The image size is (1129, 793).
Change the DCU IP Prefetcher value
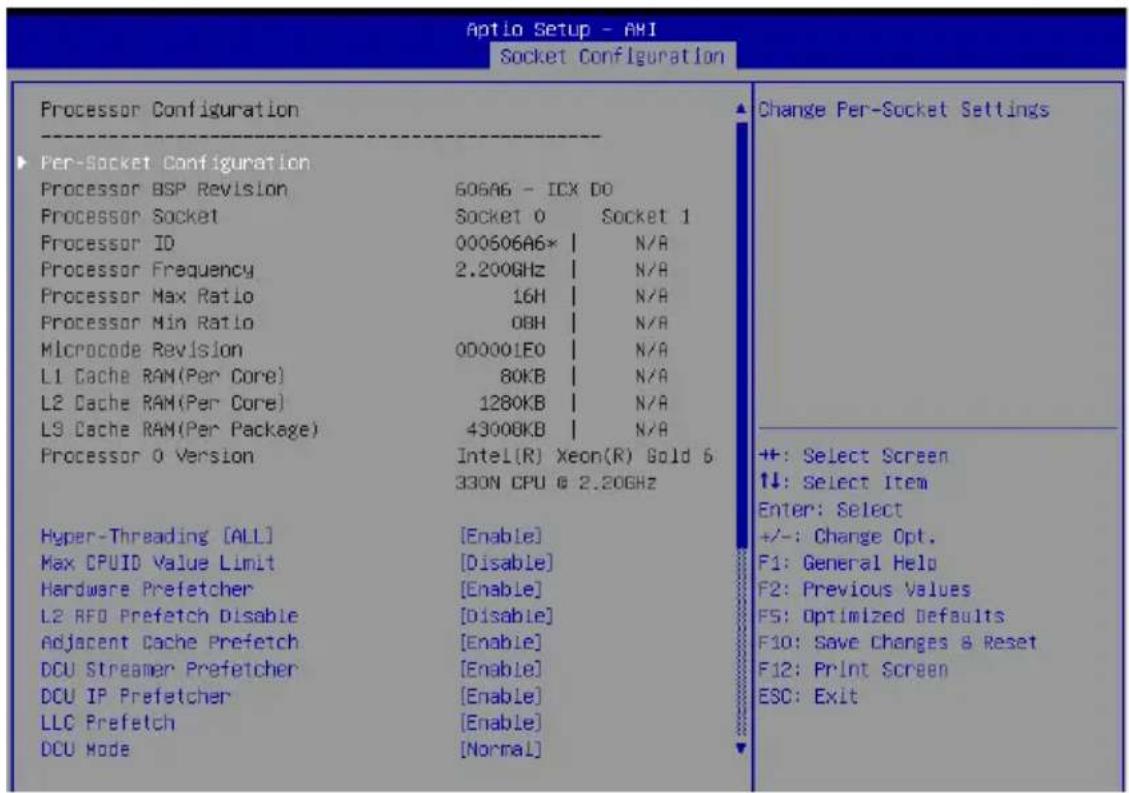[501, 696]
